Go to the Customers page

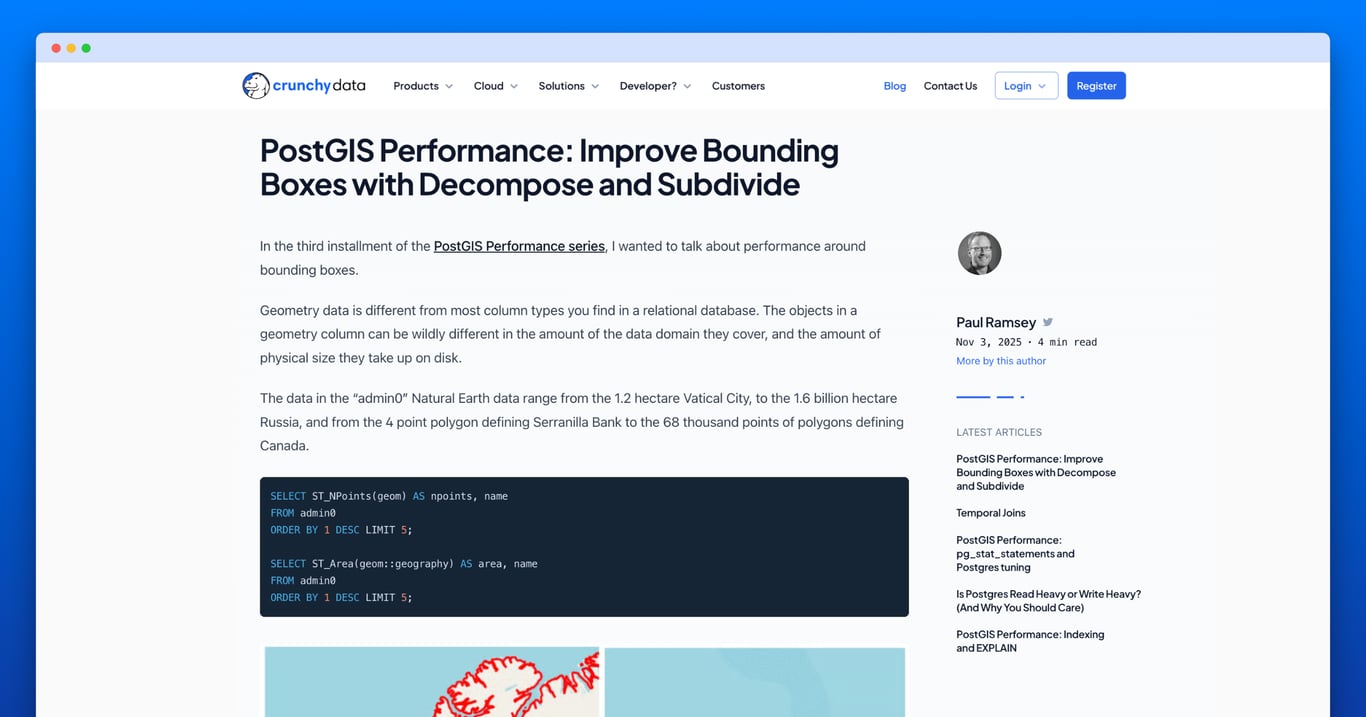738,86
